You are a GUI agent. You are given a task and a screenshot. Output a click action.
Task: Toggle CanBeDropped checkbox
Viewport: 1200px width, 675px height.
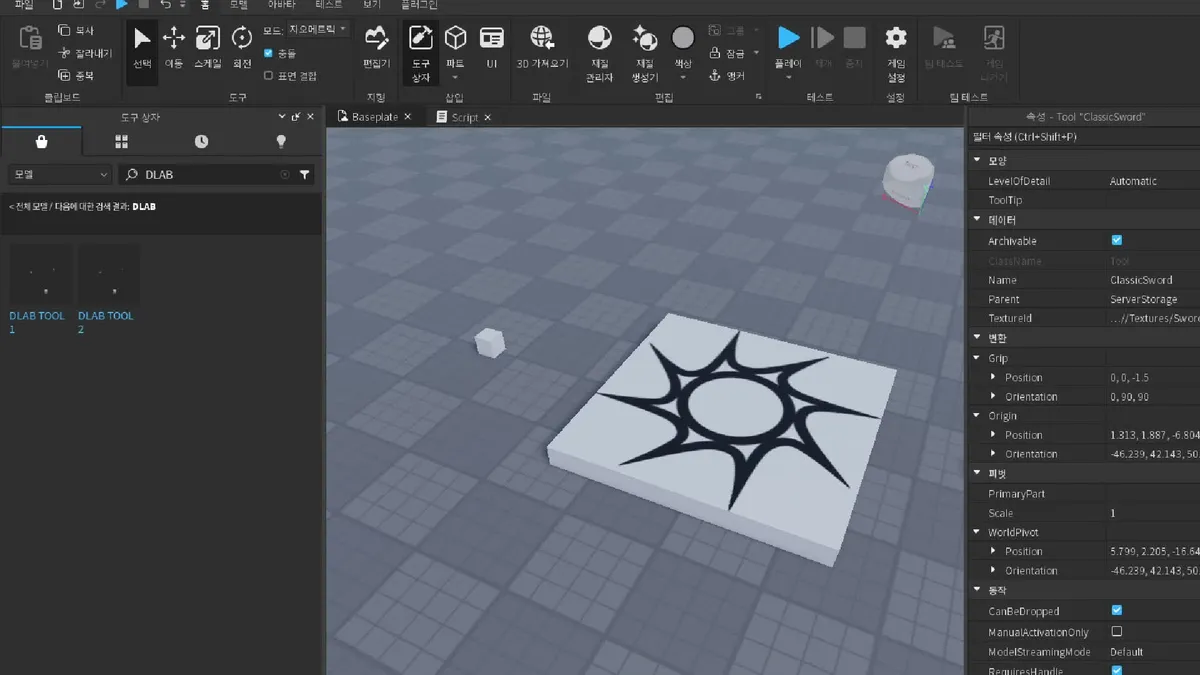click(x=1117, y=610)
